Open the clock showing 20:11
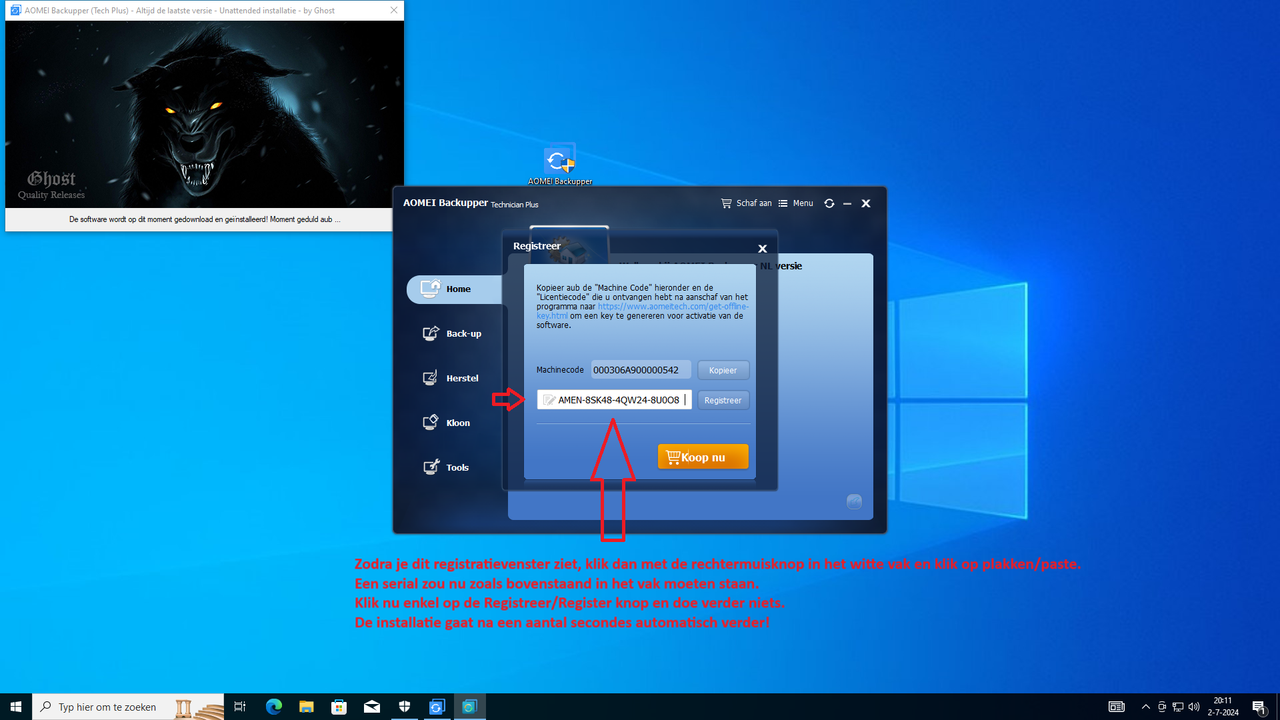Viewport: 1280px width, 720px height. pyautogui.click(x=1223, y=707)
